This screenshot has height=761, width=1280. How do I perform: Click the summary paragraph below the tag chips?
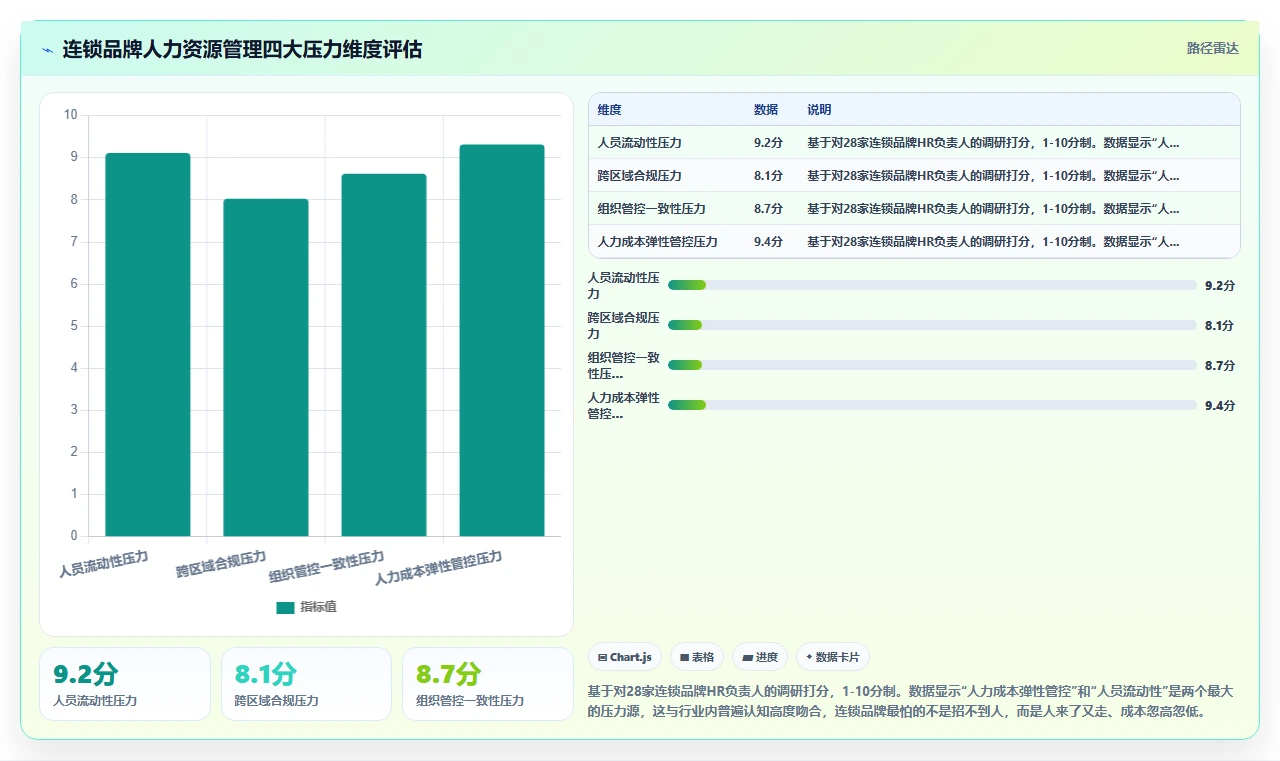[x=910, y=701]
